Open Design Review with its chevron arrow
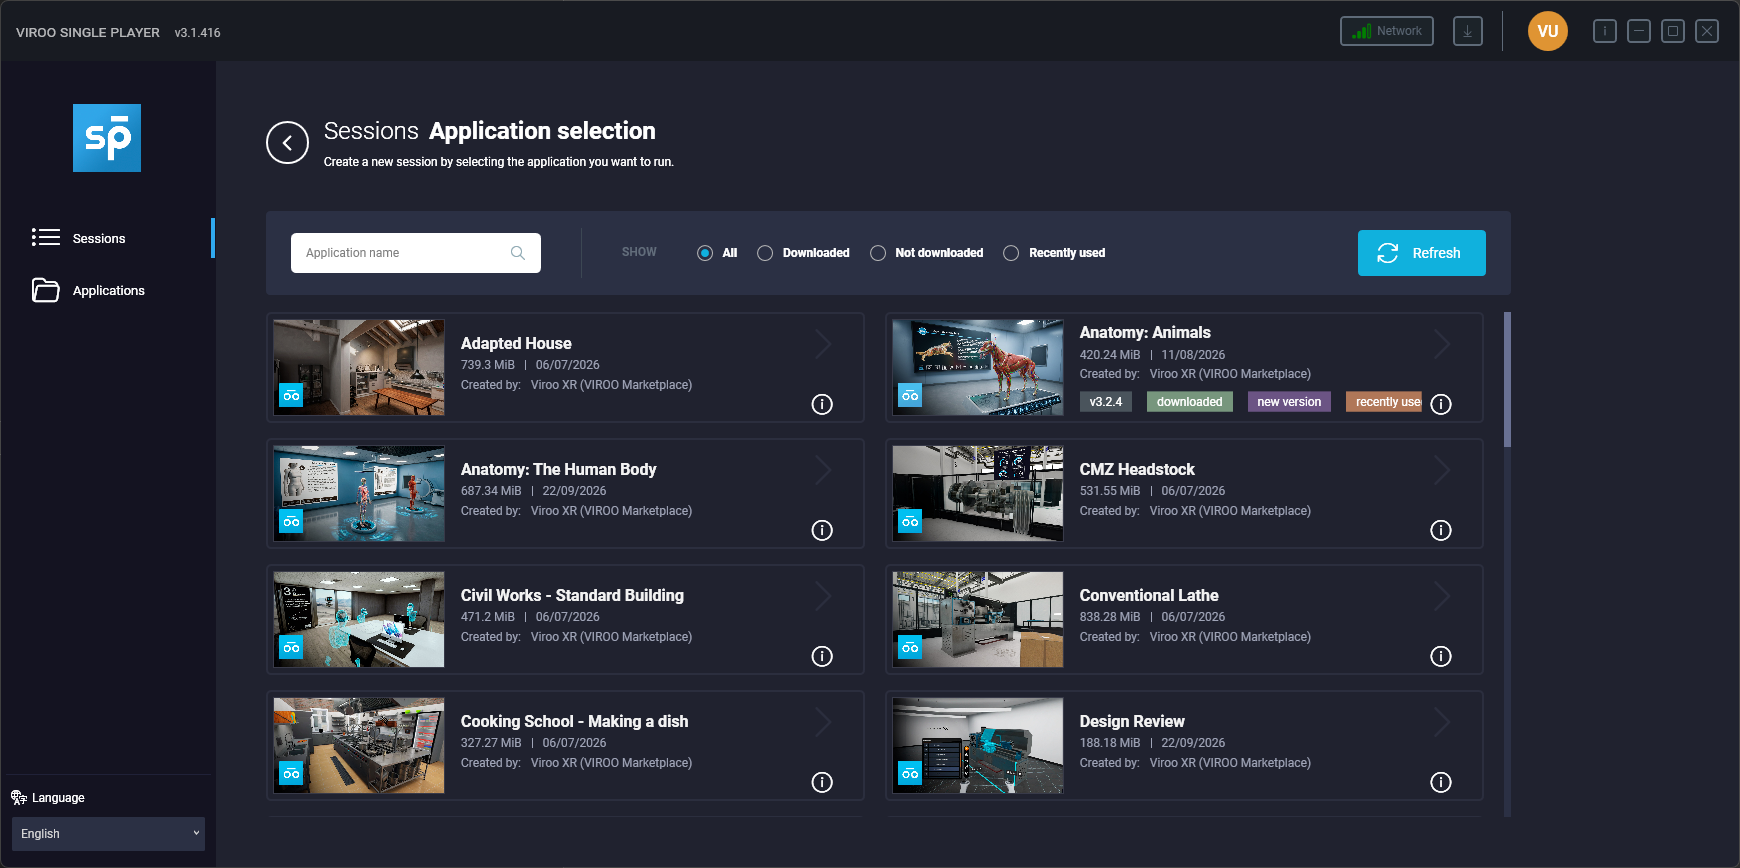Image resolution: width=1740 pixels, height=868 pixels. [x=1443, y=722]
